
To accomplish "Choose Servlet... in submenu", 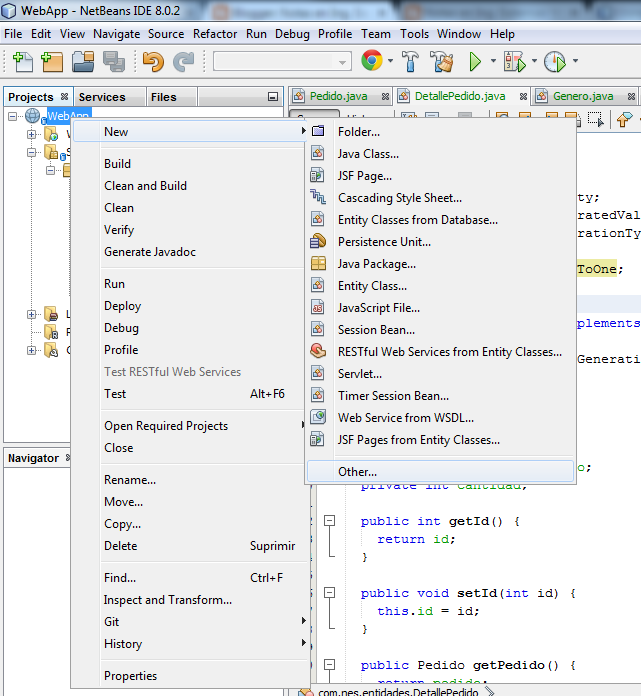I will pyautogui.click(x=440, y=374).
